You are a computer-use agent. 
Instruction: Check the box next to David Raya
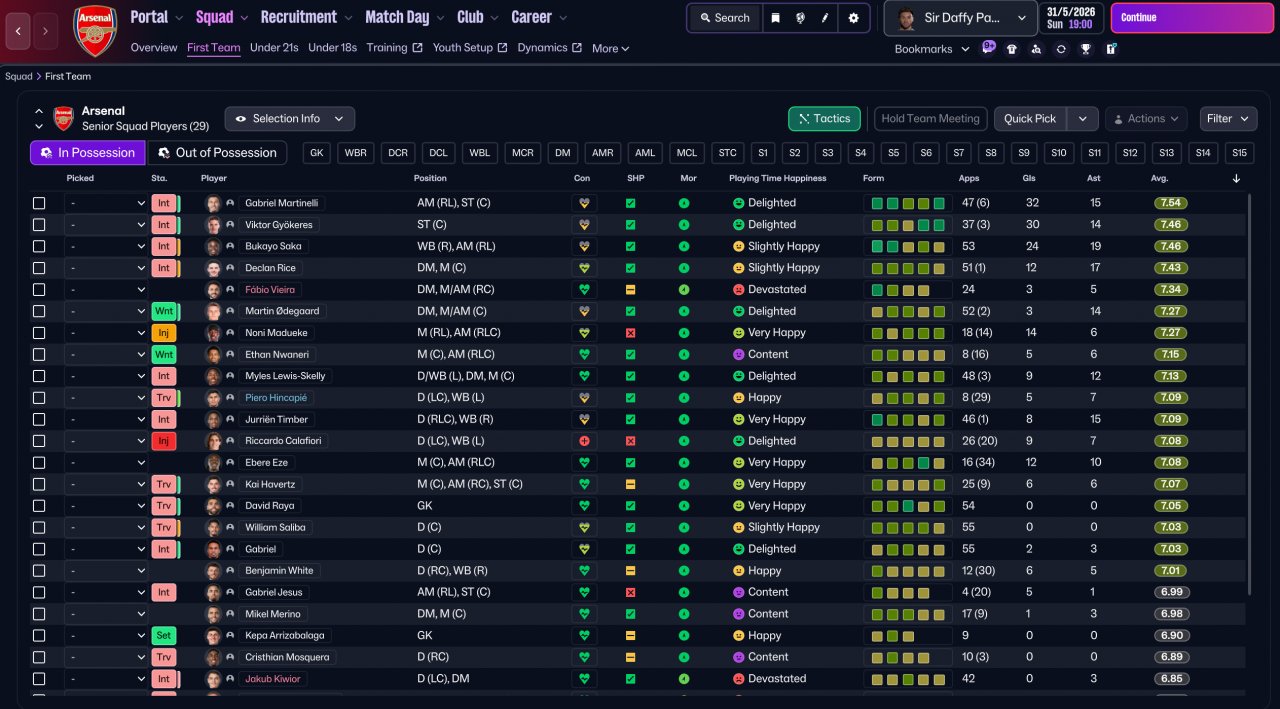point(39,506)
